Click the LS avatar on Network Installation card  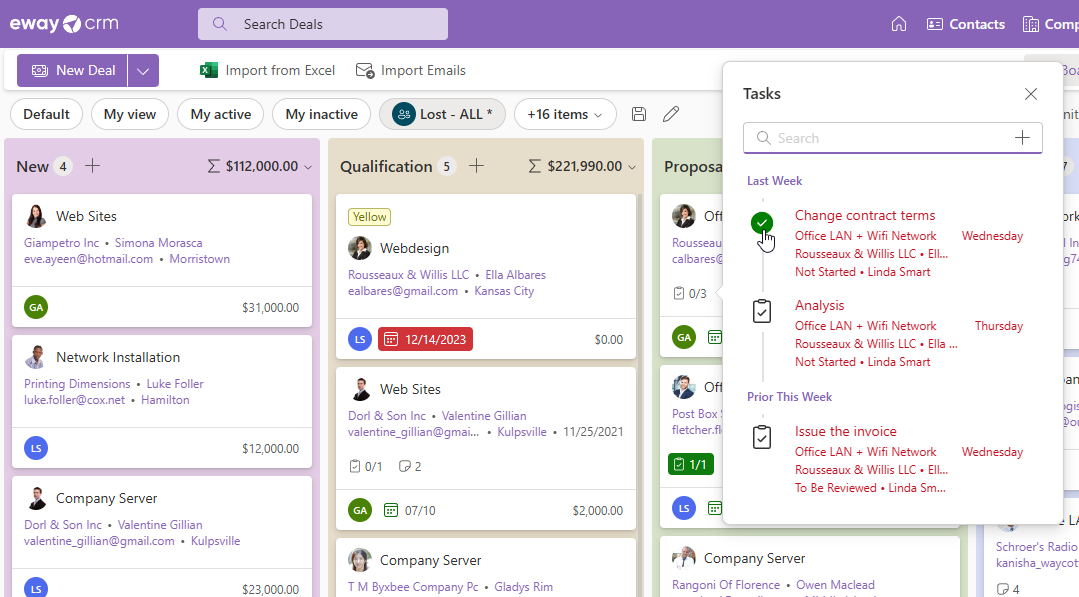36,448
